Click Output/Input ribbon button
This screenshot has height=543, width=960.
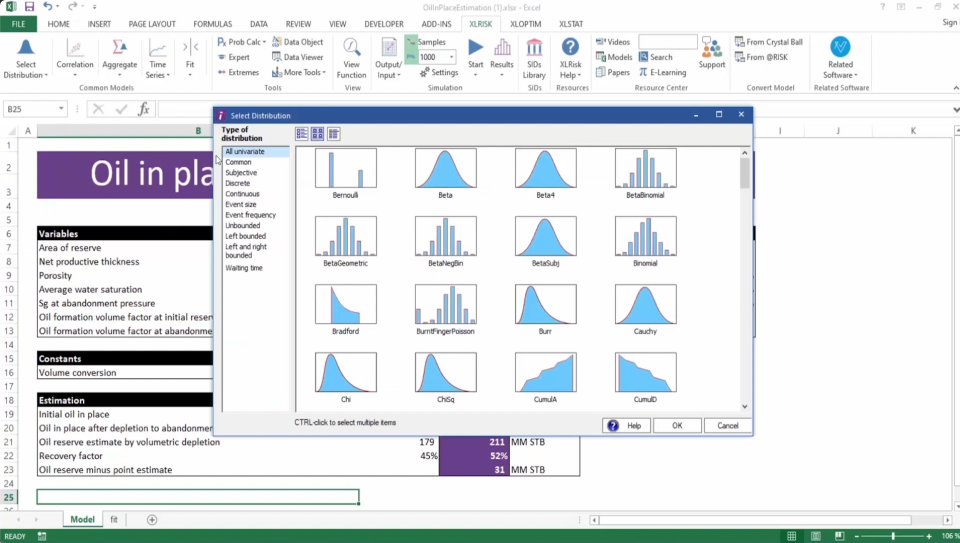(x=388, y=58)
